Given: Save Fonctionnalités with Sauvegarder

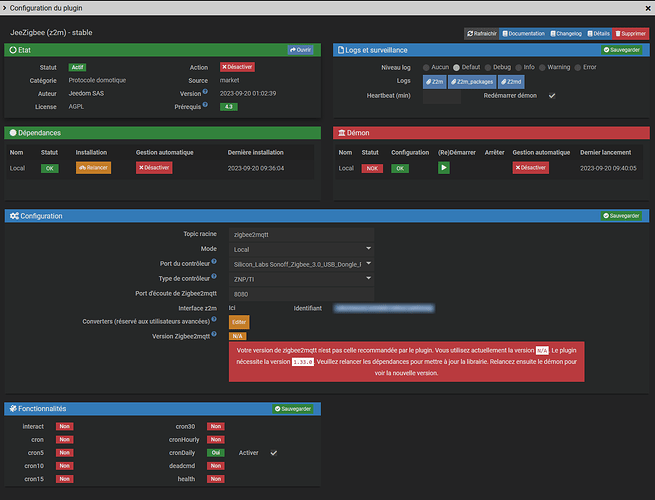Looking at the screenshot, I should pyautogui.click(x=293, y=409).
